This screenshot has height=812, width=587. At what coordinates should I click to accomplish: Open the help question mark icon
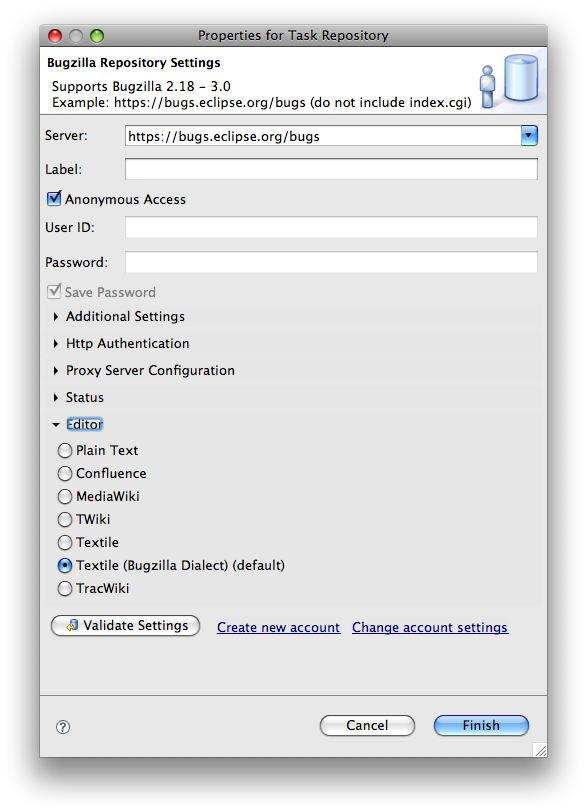[63, 727]
